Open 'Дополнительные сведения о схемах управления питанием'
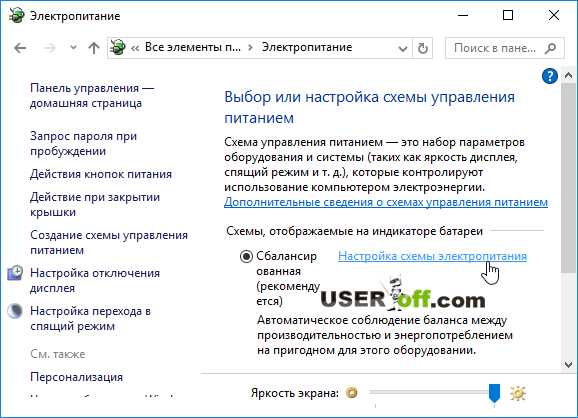This screenshot has width=578, height=418. click(386, 202)
